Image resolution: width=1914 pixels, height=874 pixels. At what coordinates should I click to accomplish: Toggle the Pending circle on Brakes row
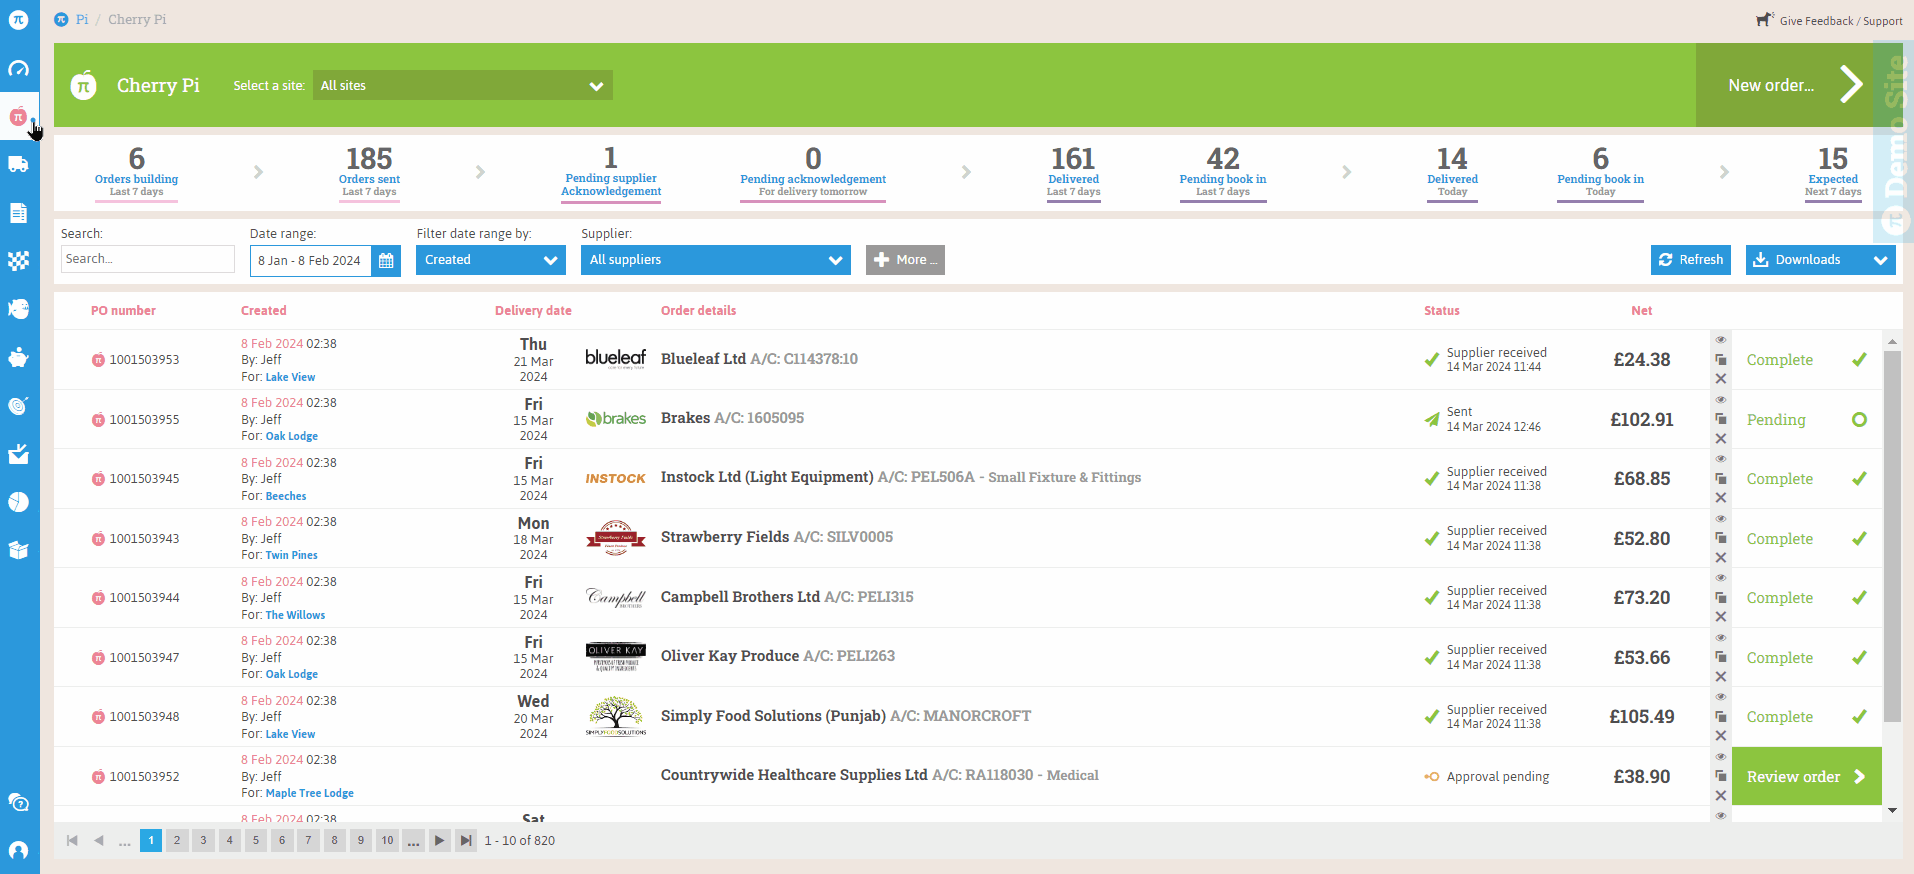point(1859,420)
